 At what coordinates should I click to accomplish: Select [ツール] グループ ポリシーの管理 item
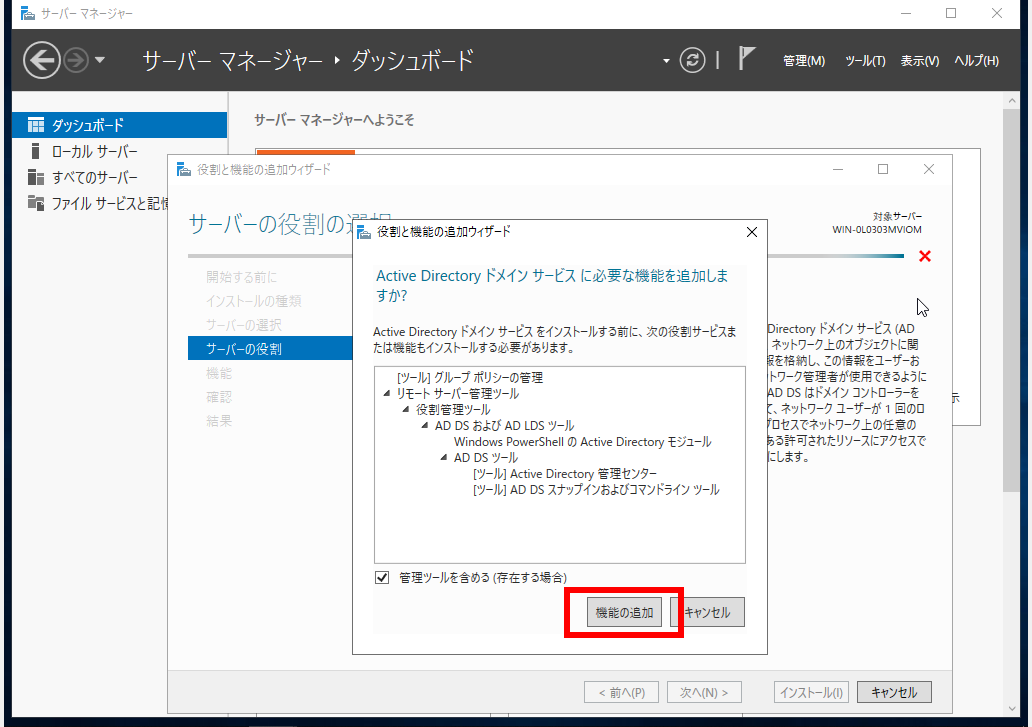pos(470,378)
